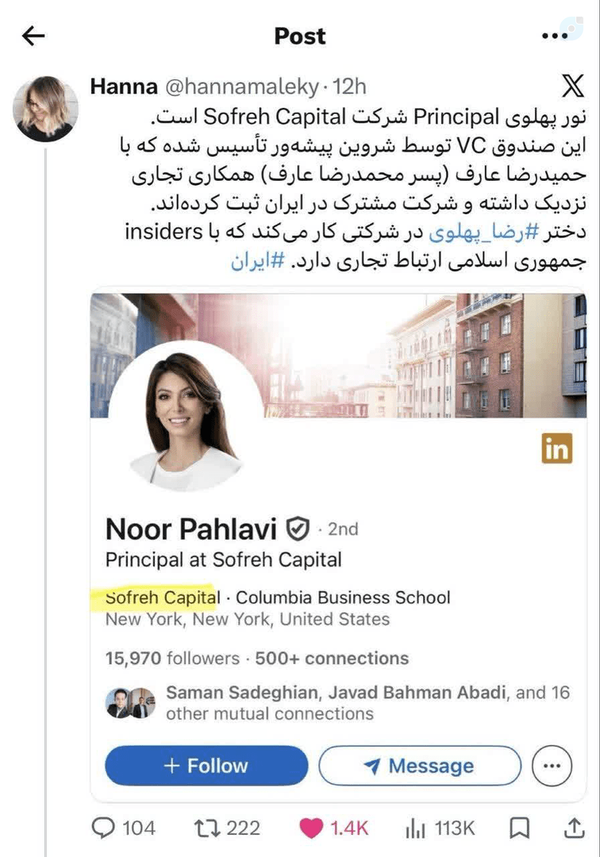The width and height of the screenshot is (600, 857).
Task: Open Noor Pahlavi's profile photo
Action: [x=187, y=416]
